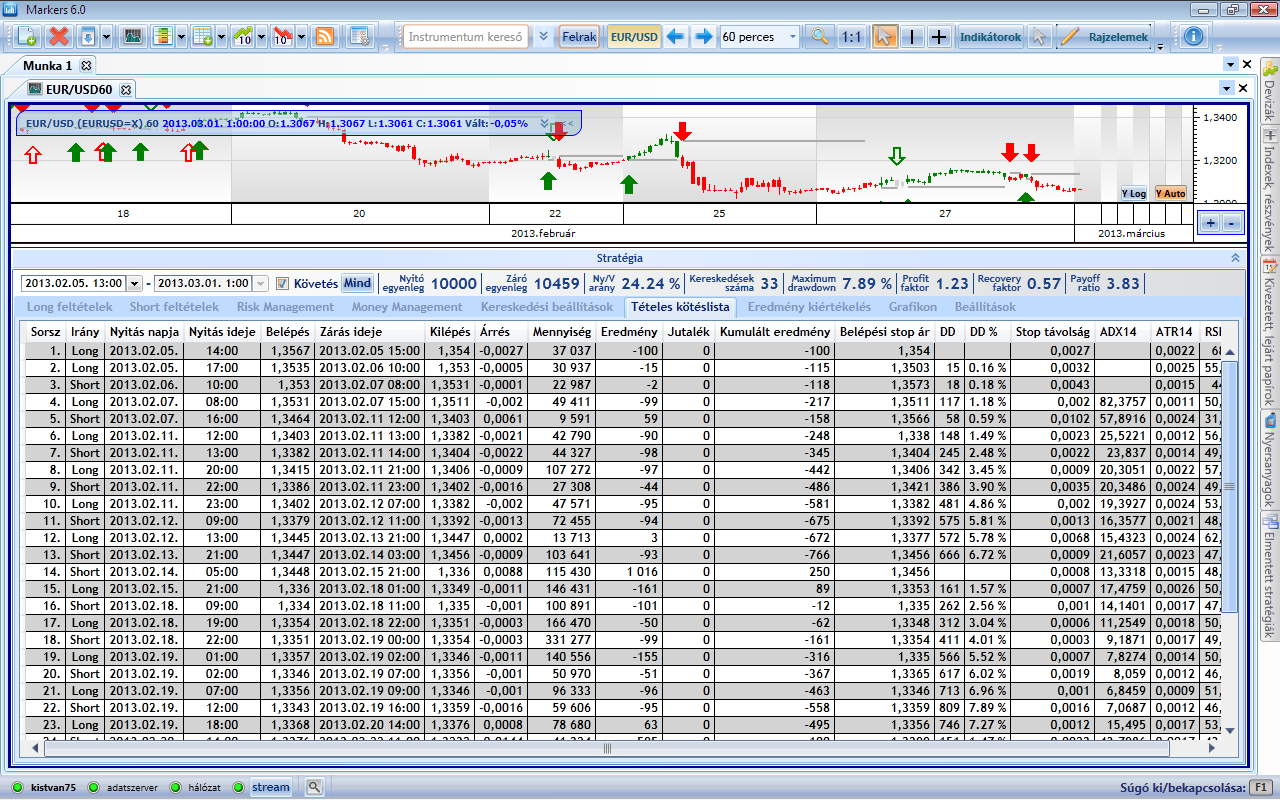Switch to Eredmény kiértékelés tab

[x=809, y=307]
